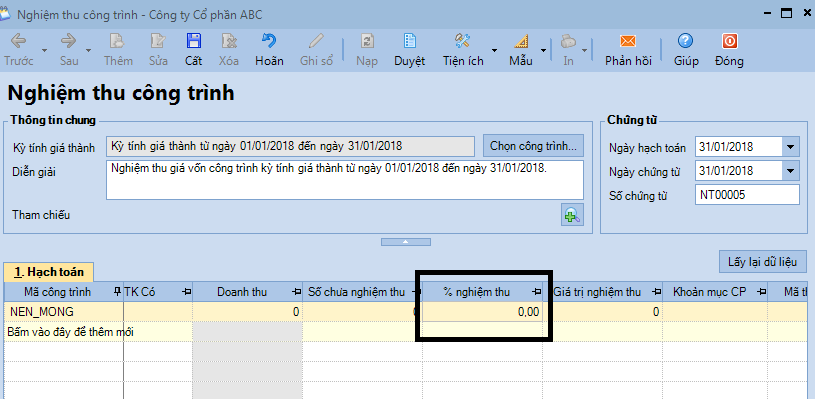Add a reference with the Tham chiếu plus icon

click(572, 215)
